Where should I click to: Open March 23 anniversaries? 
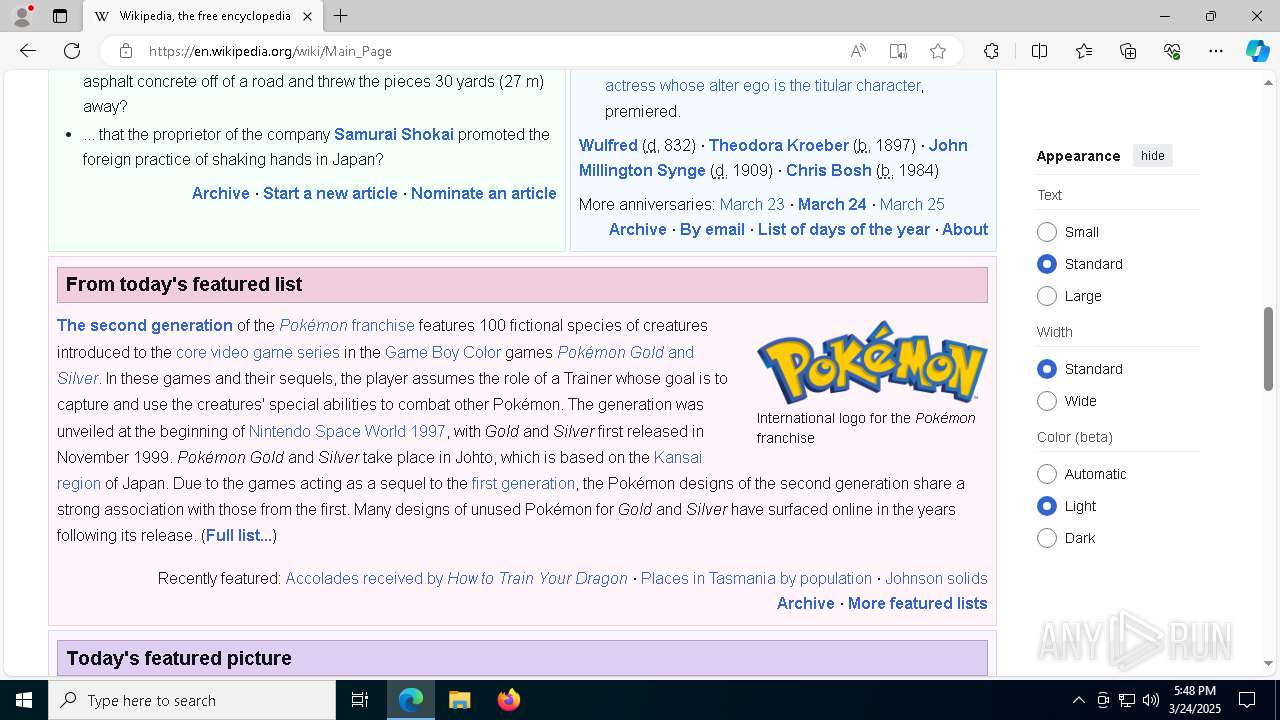(x=752, y=204)
